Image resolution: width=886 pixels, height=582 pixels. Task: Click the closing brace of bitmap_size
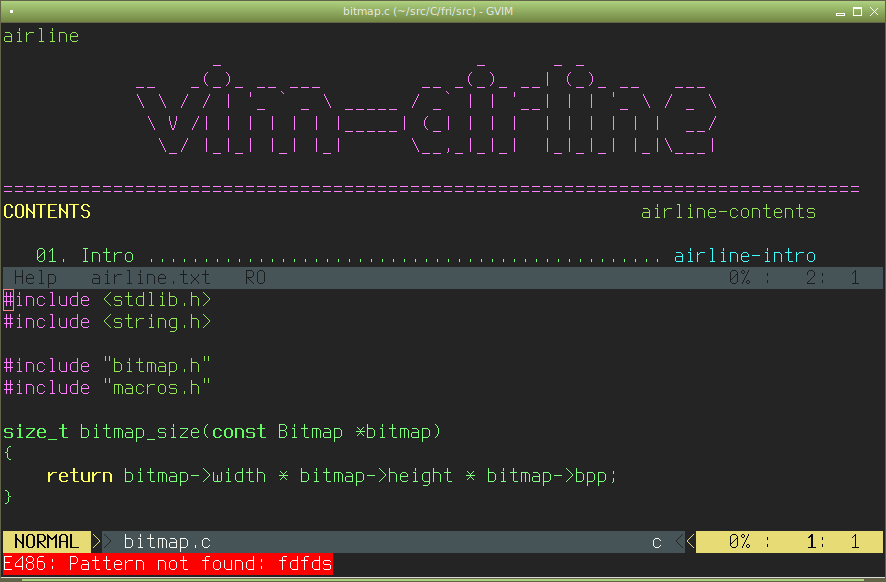tap(8, 498)
